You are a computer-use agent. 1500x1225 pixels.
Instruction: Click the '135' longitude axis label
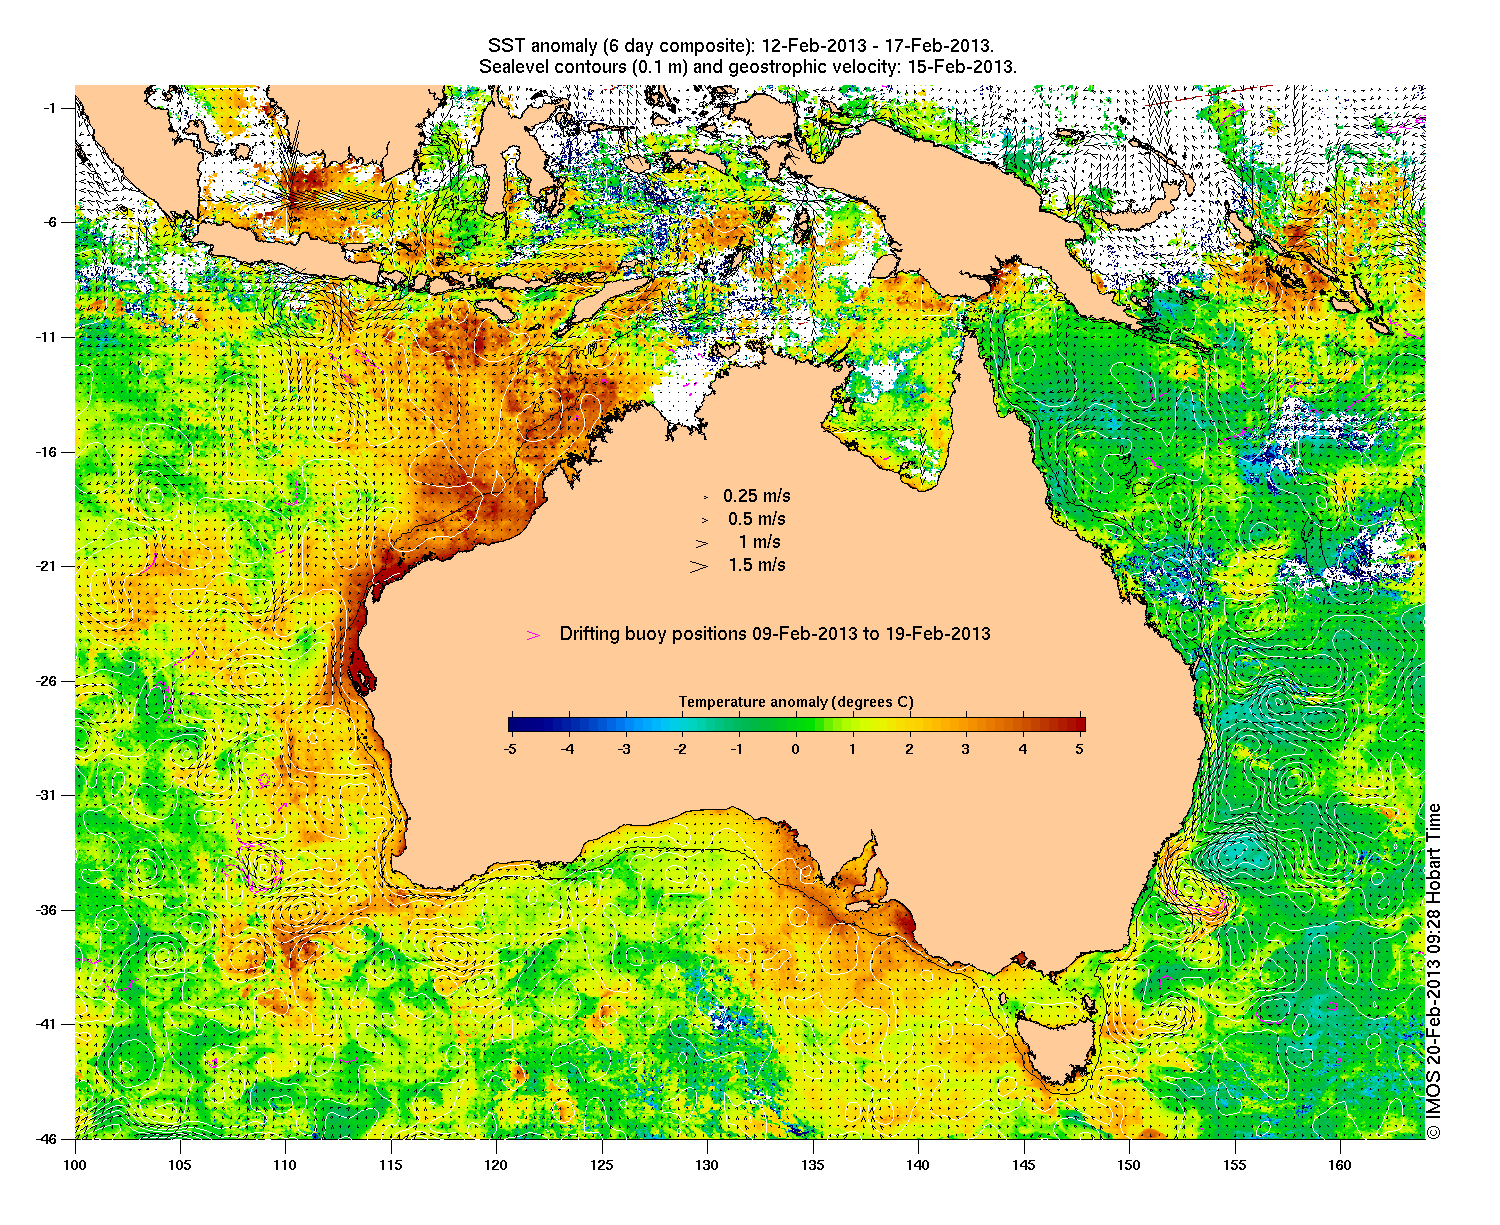813,1165
